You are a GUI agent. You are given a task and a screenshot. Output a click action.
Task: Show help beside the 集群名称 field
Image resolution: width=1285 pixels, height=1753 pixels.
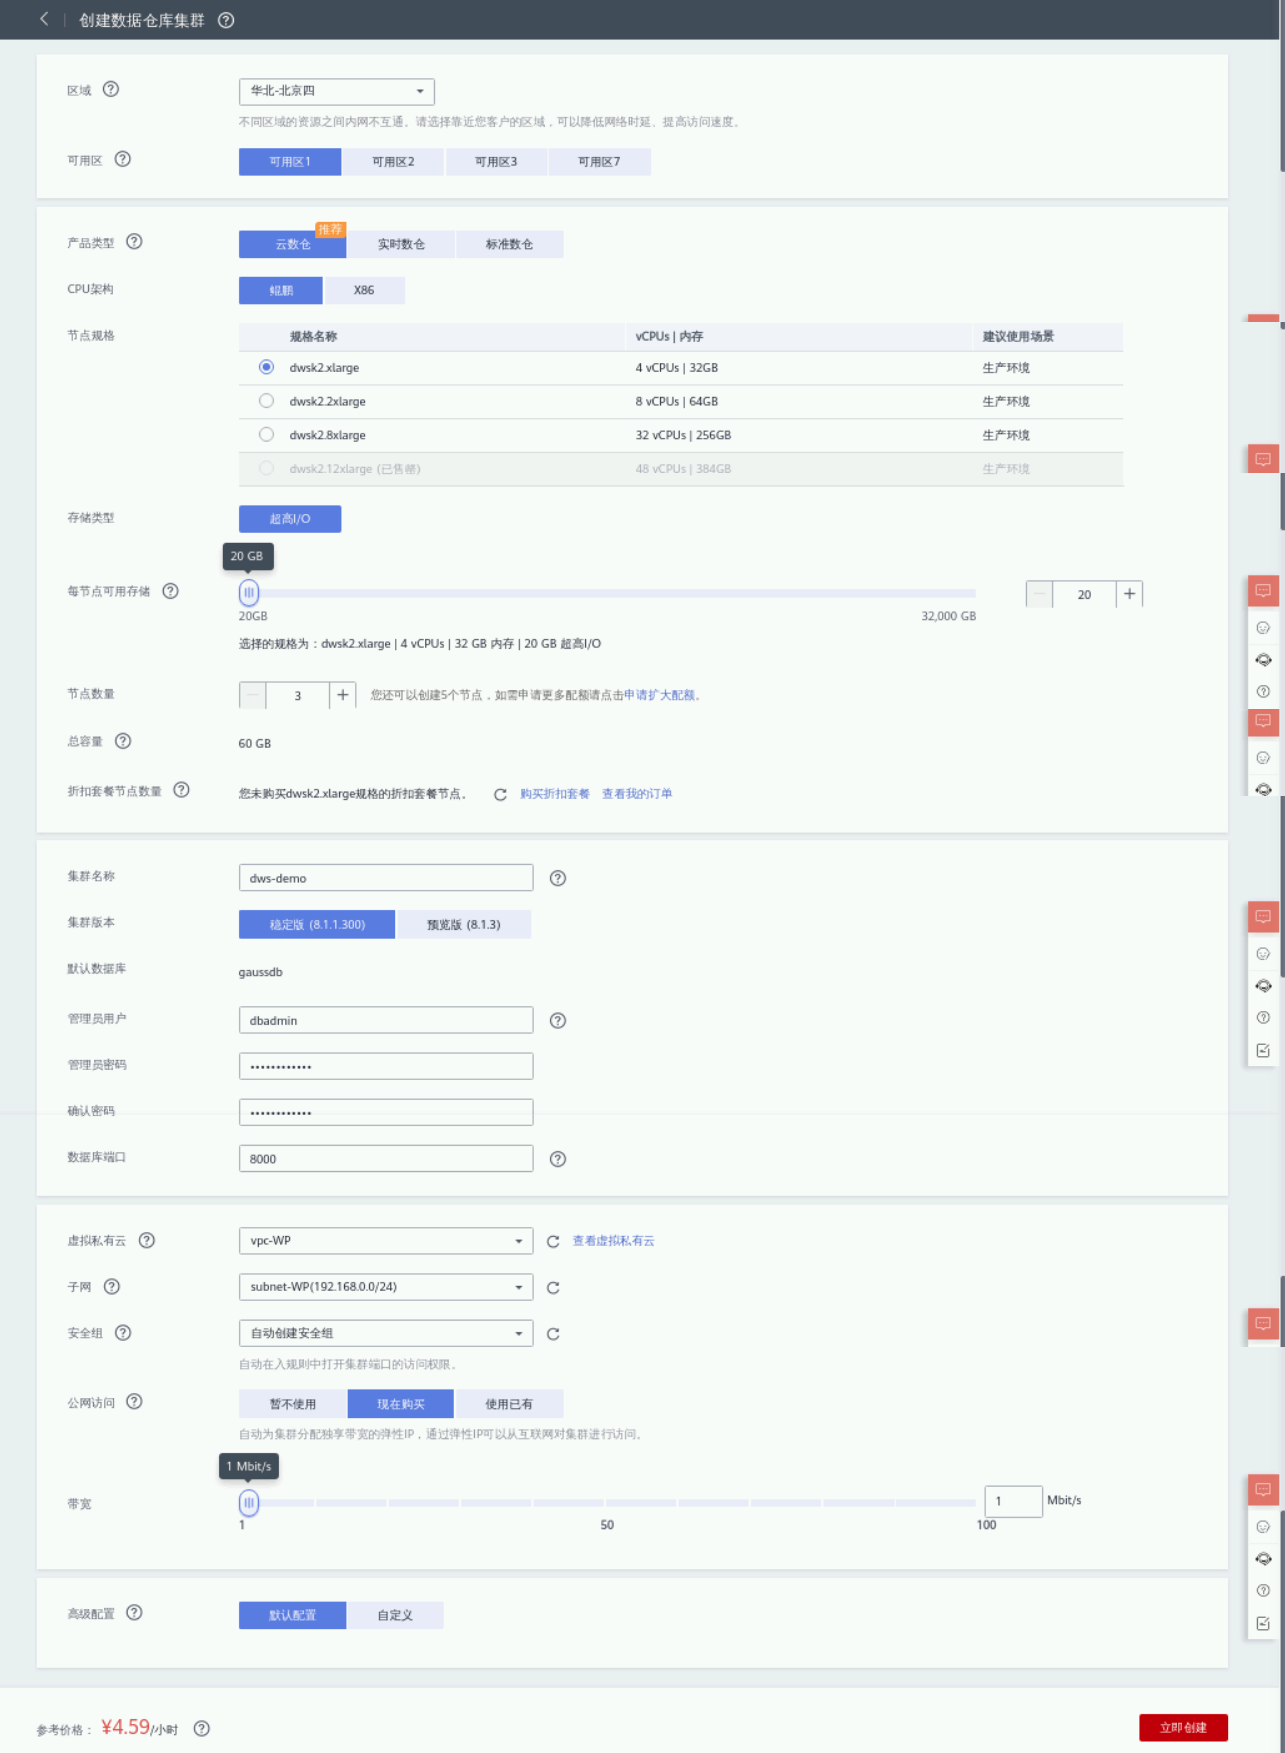tap(558, 878)
